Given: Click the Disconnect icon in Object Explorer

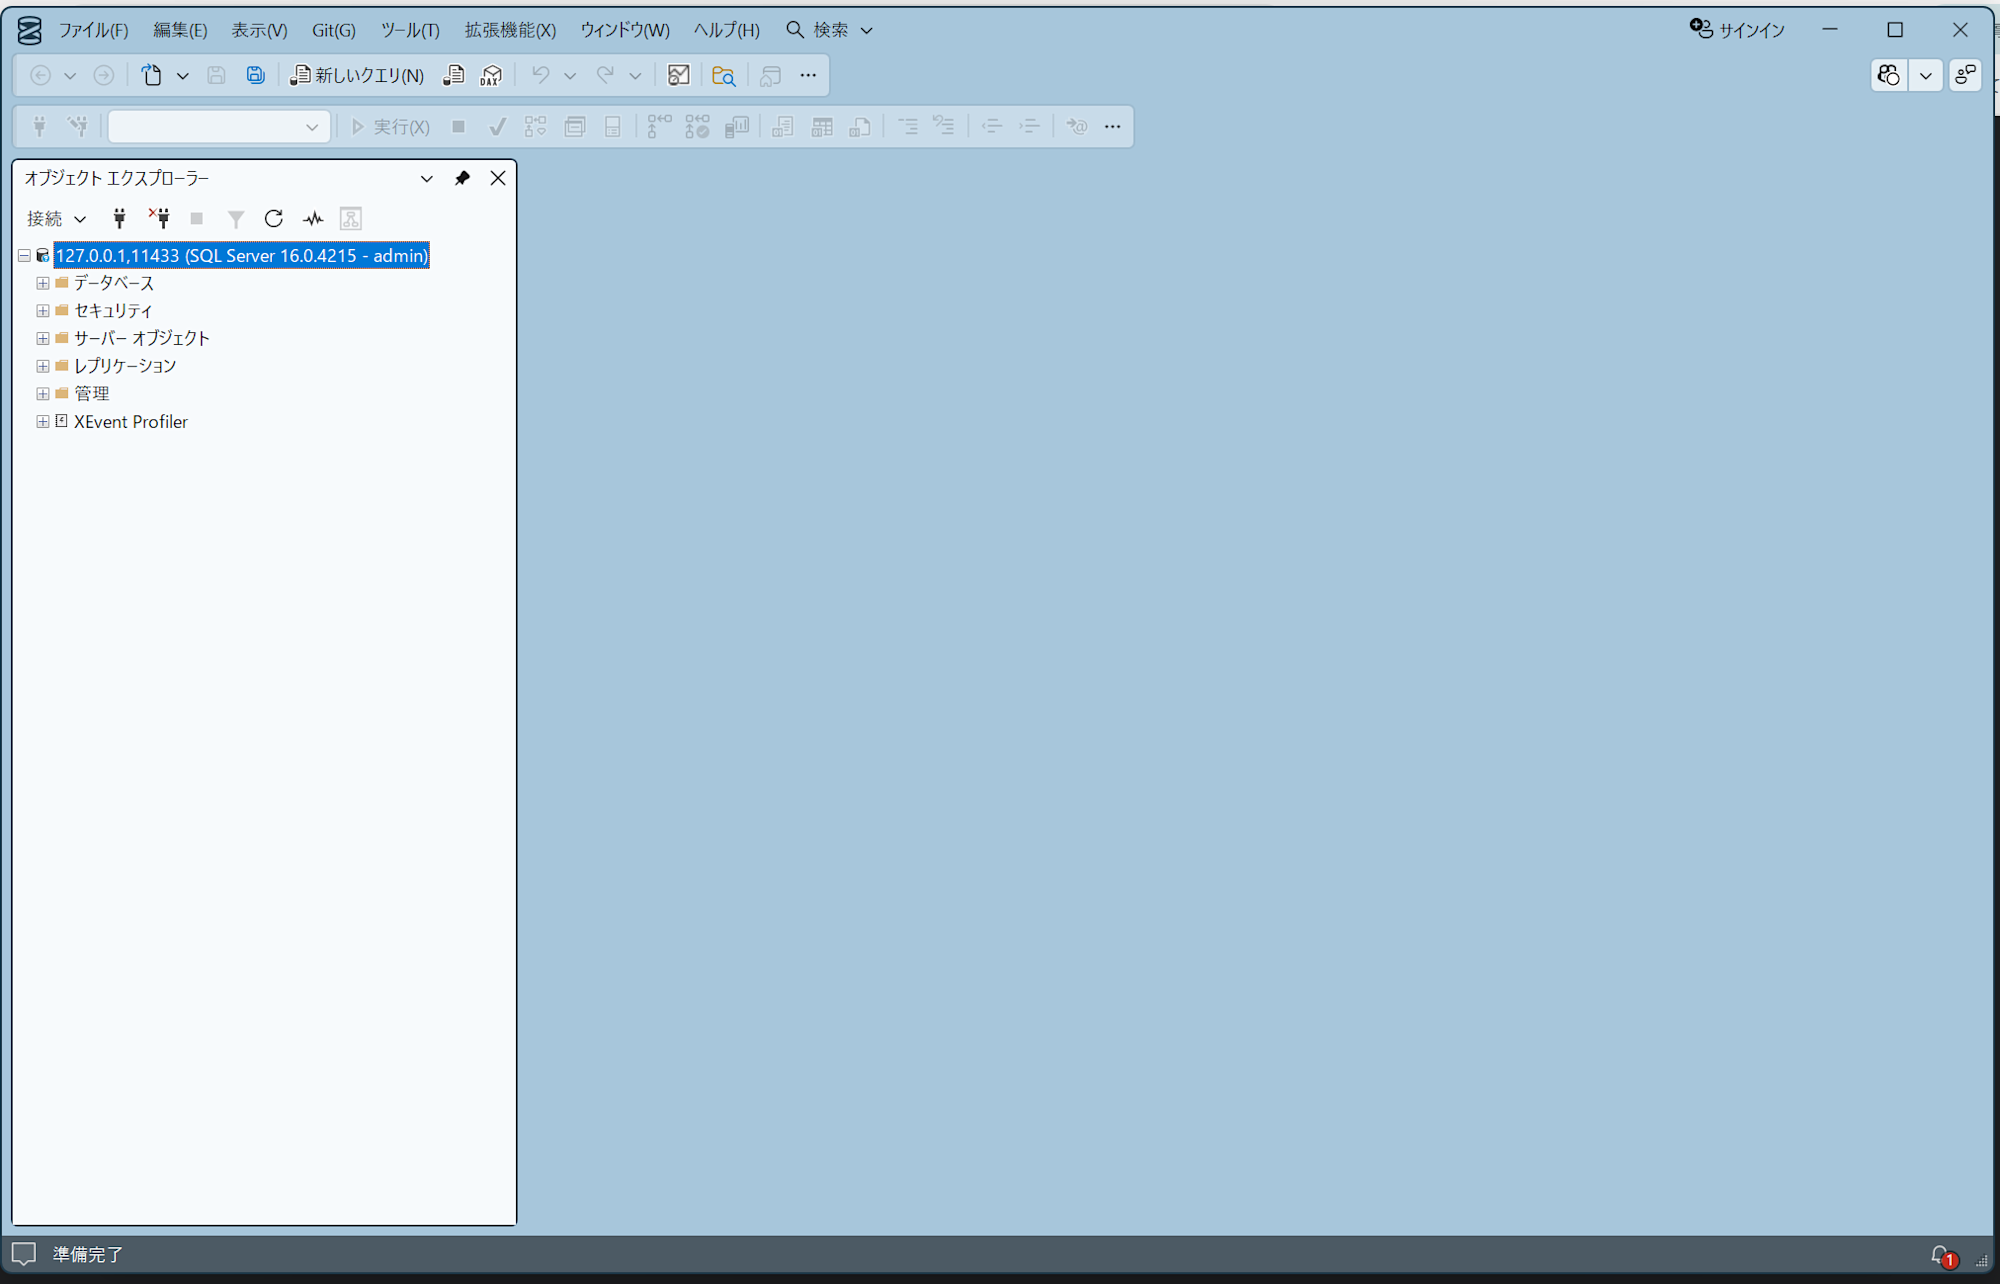Looking at the screenshot, I should tap(159, 218).
